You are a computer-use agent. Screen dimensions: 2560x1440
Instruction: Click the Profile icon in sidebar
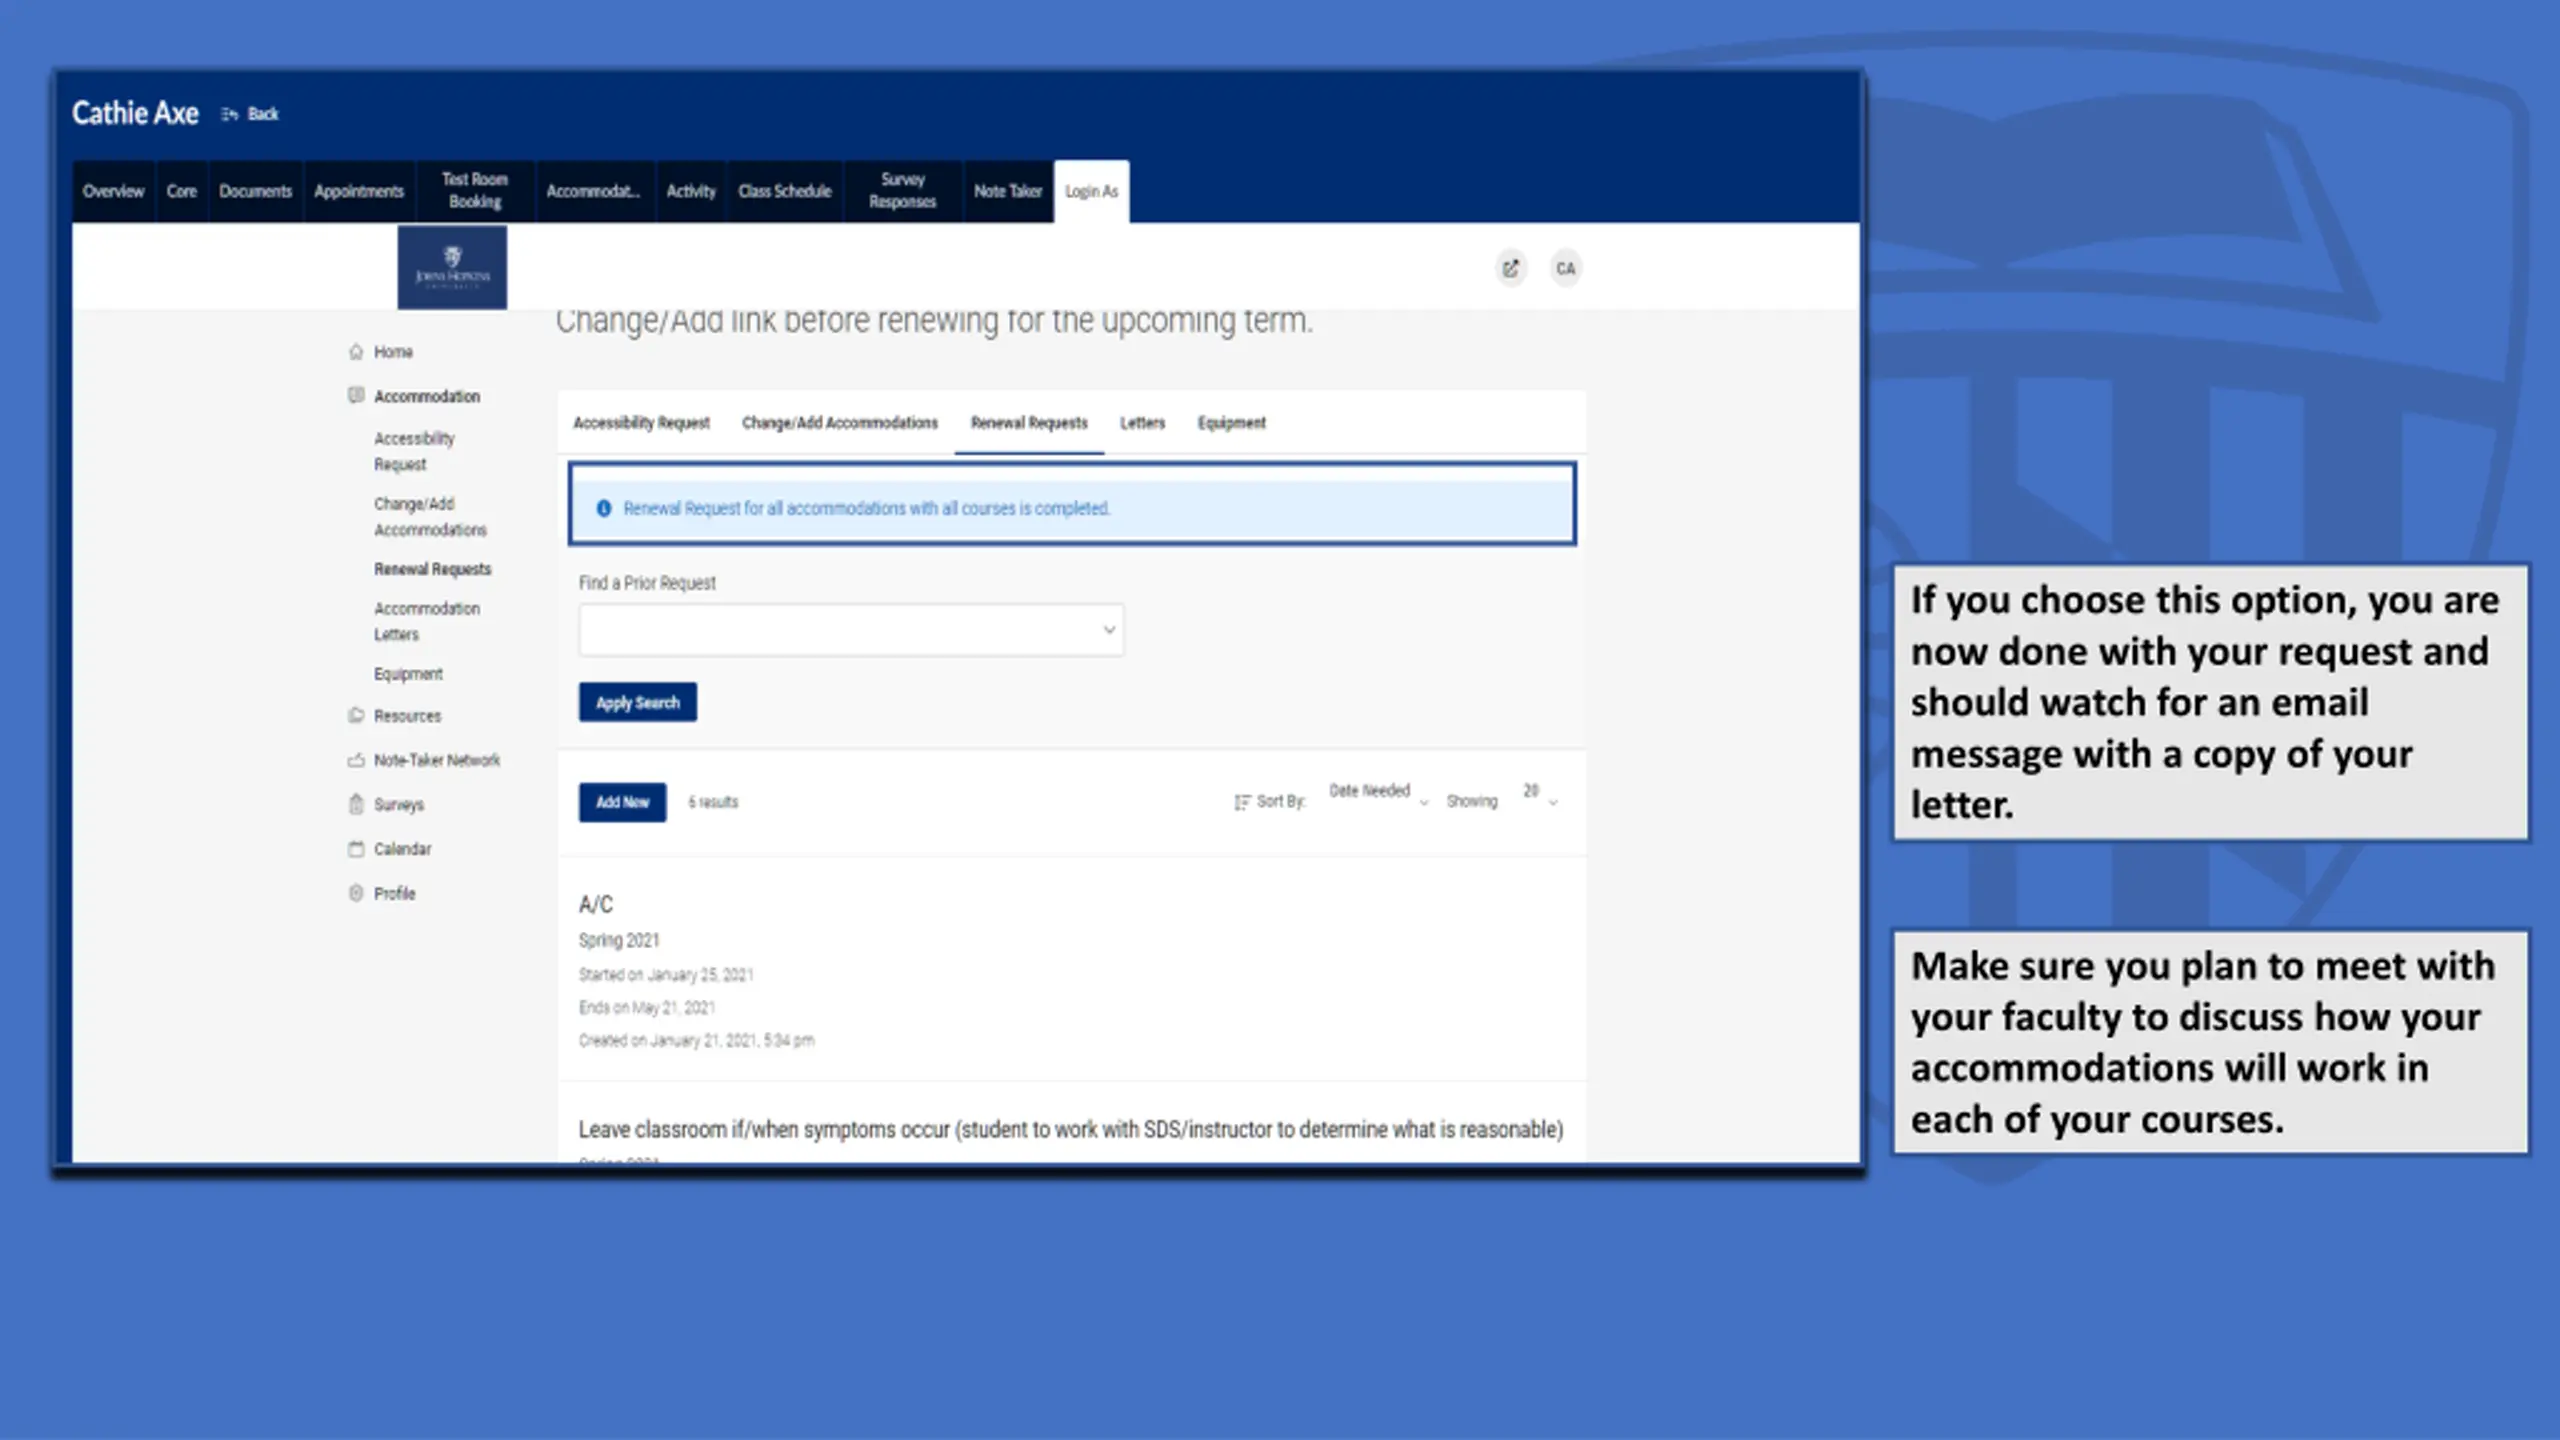click(355, 893)
